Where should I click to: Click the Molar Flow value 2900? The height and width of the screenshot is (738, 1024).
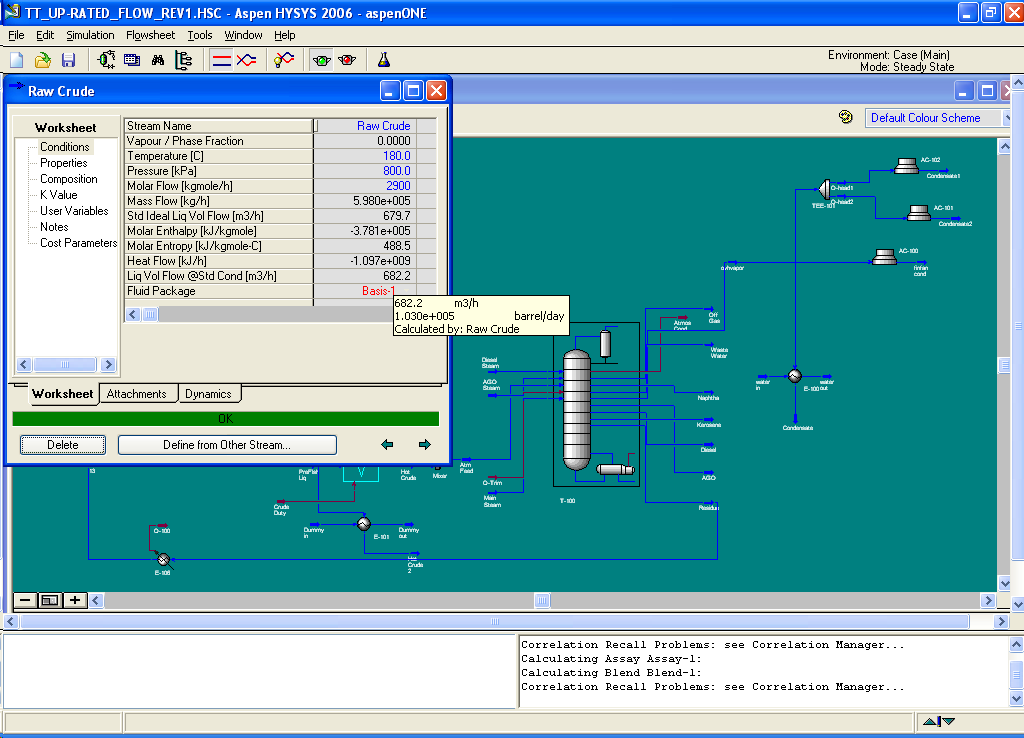click(x=365, y=186)
